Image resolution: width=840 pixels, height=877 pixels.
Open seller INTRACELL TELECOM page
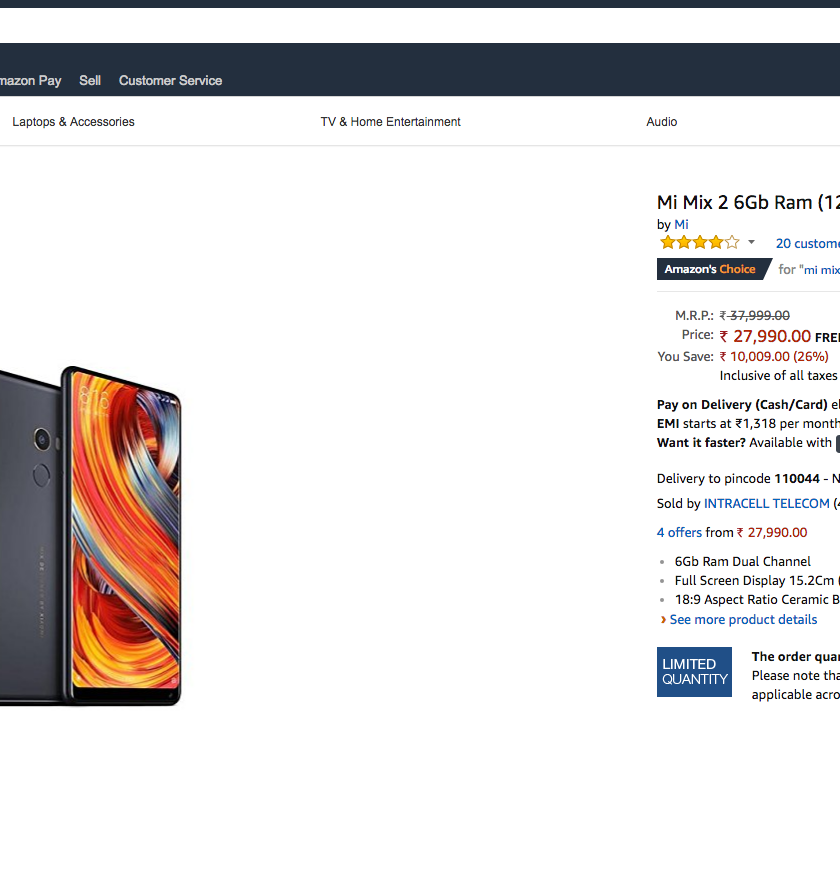point(766,504)
